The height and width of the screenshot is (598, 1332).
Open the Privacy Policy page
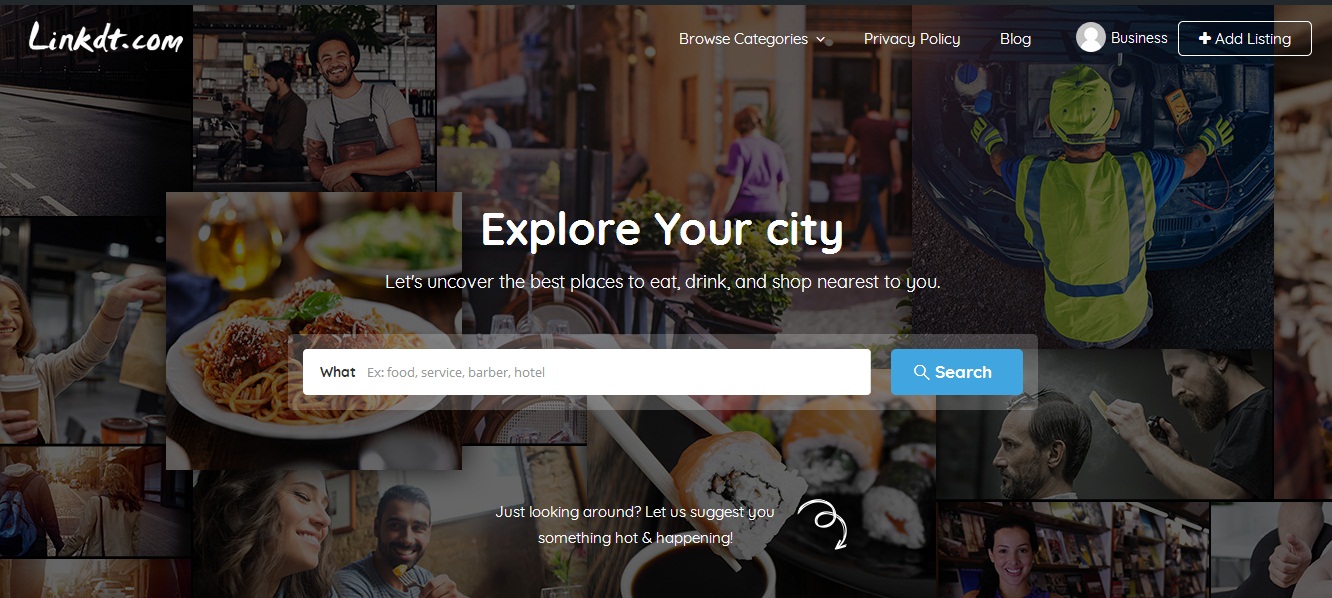point(912,39)
